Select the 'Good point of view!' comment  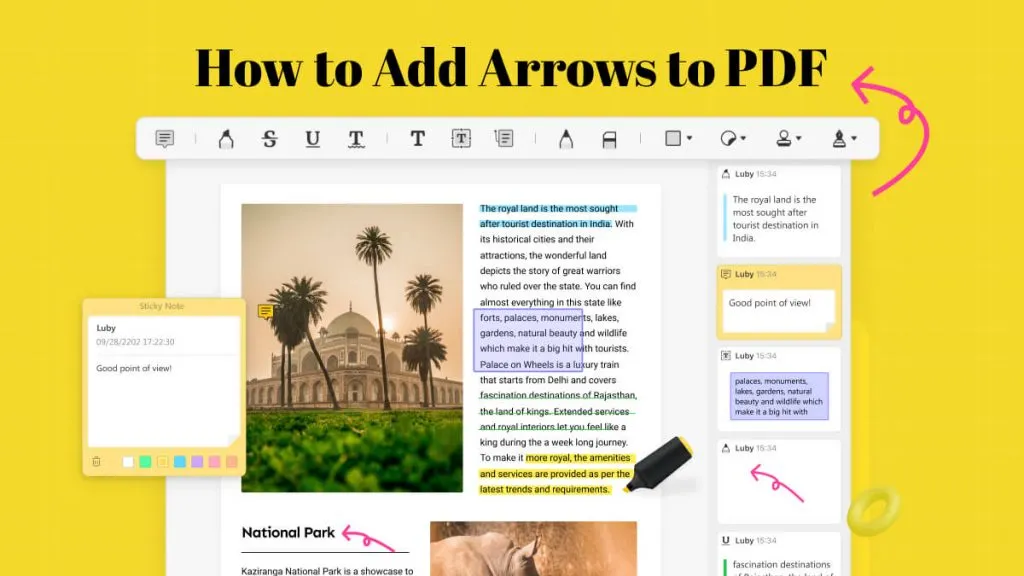pyautogui.click(x=779, y=303)
